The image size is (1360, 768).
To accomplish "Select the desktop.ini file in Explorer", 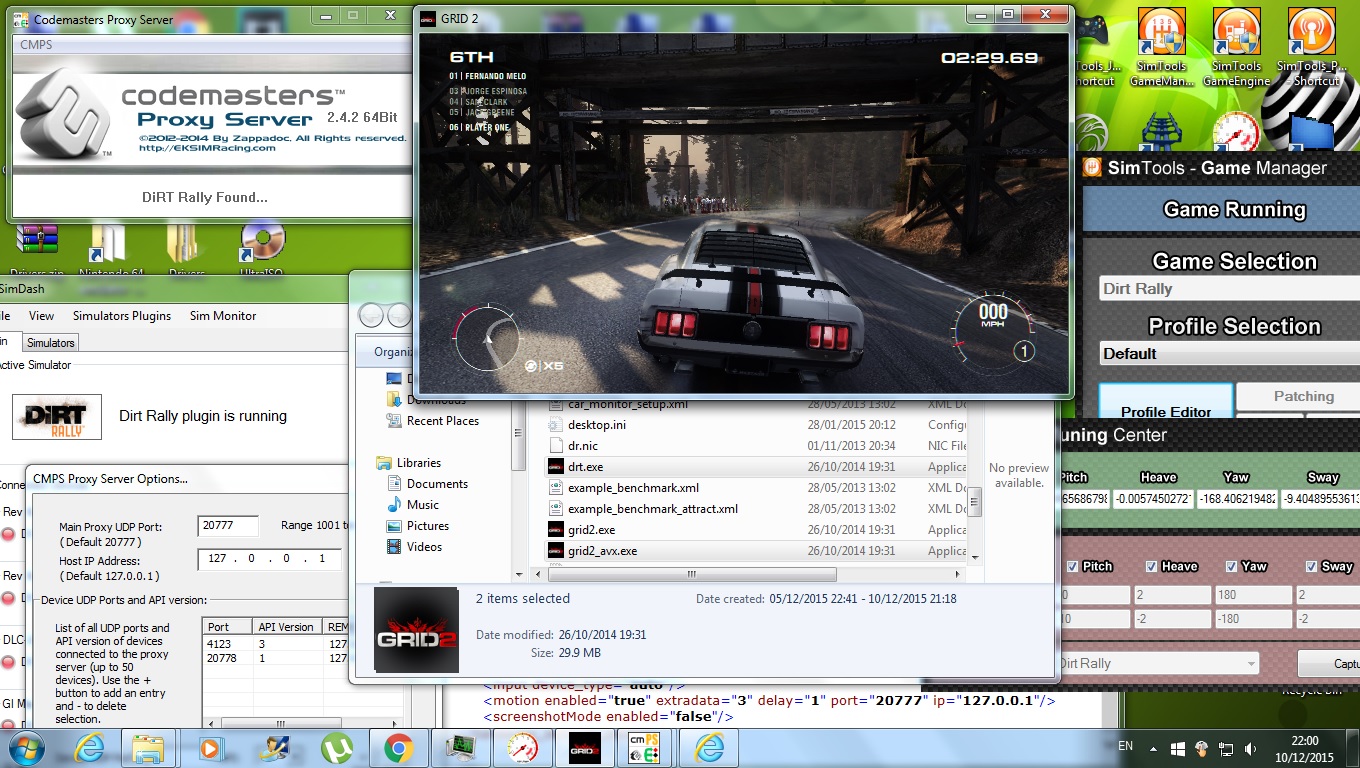I will 755,425.
